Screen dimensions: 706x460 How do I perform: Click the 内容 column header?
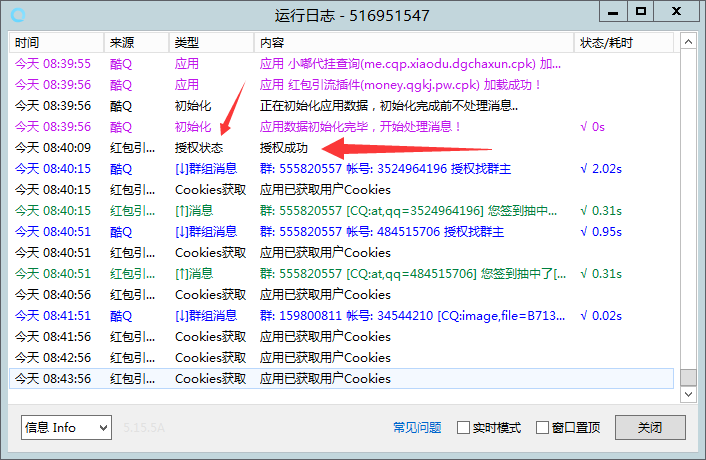click(414, 43)
